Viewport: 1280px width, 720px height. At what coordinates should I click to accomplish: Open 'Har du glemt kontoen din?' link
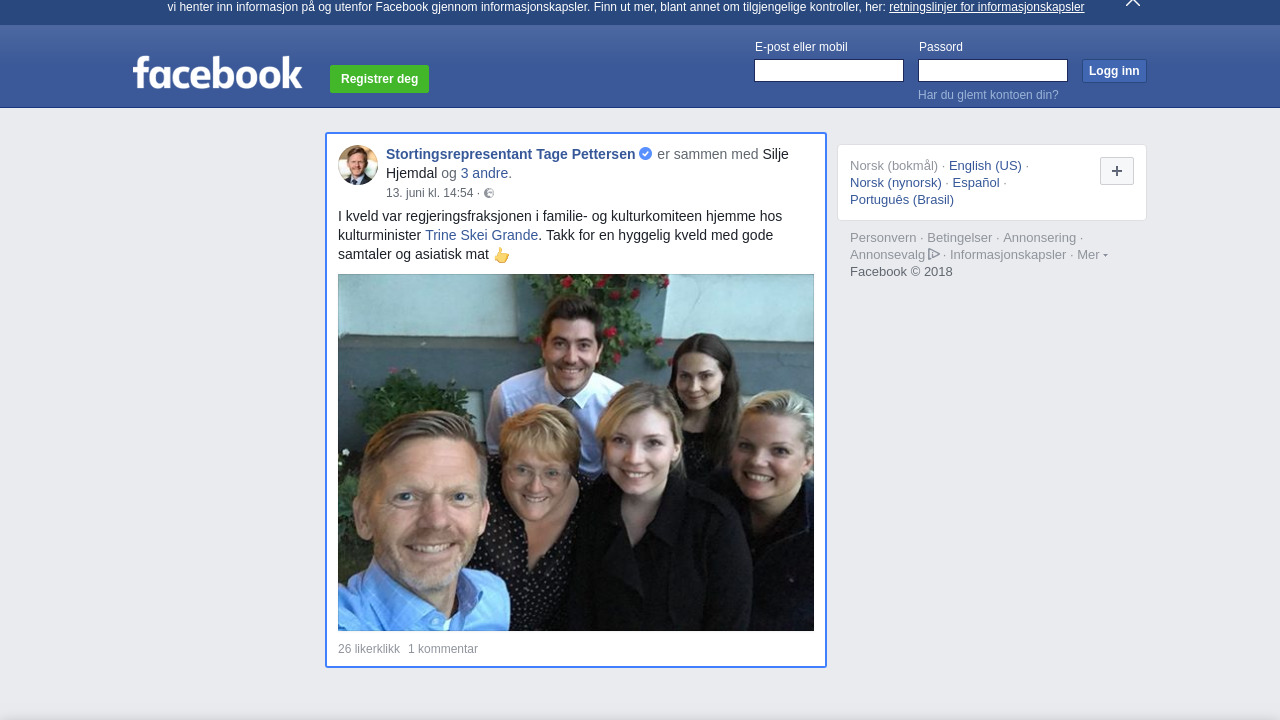point(988,95)
